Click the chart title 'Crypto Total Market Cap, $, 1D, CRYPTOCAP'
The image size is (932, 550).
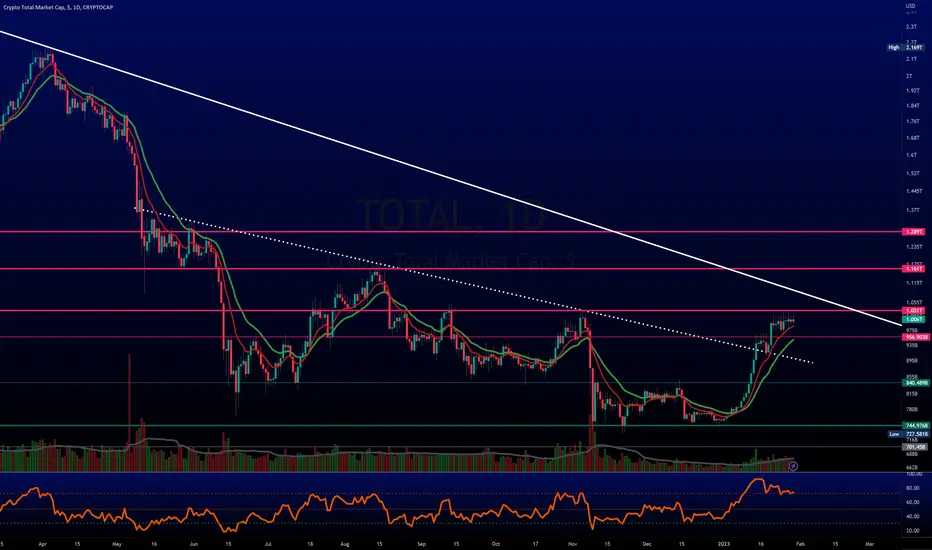[58, 7]
